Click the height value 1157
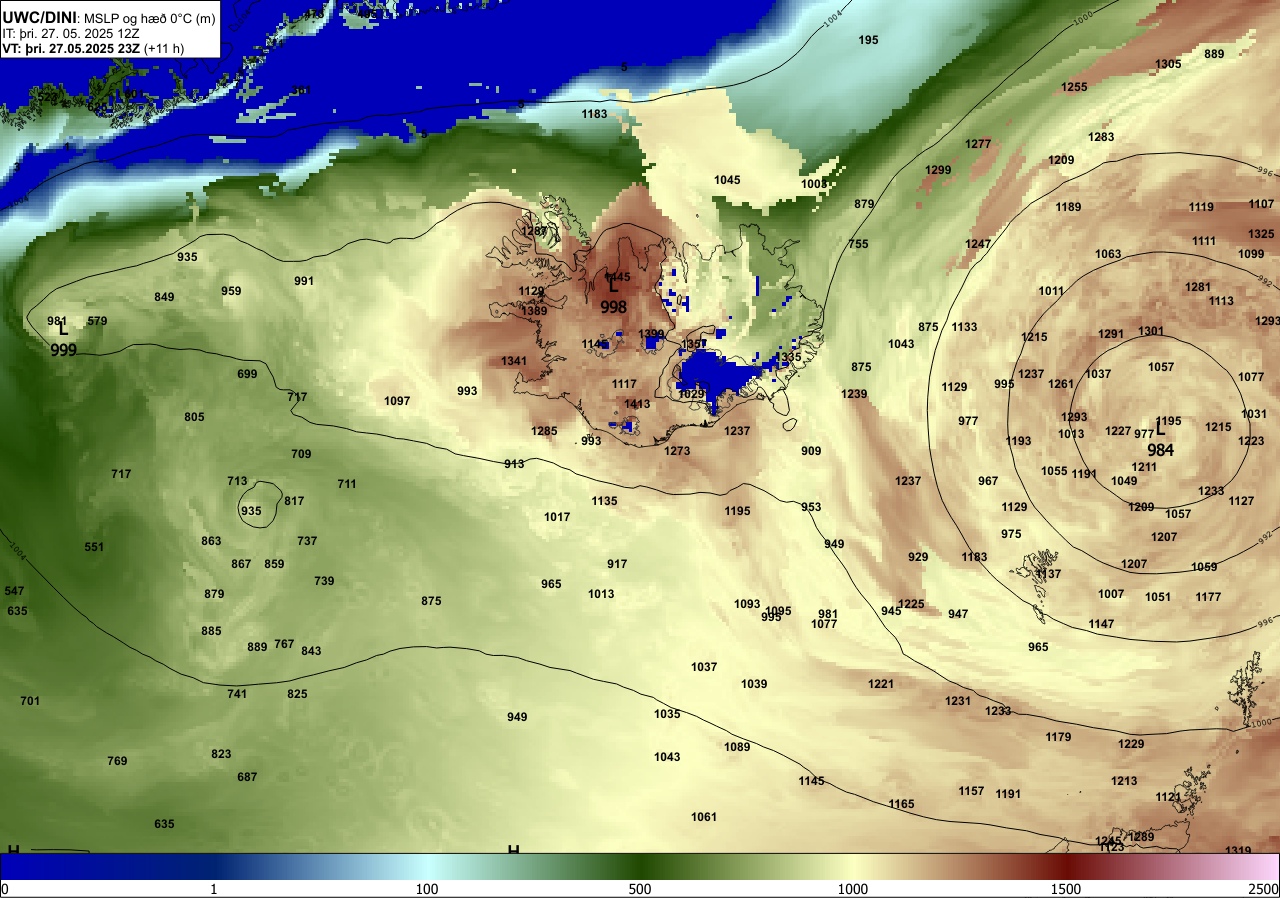The width and height of the screenshot is (1280, 898). tap(971, 791)
